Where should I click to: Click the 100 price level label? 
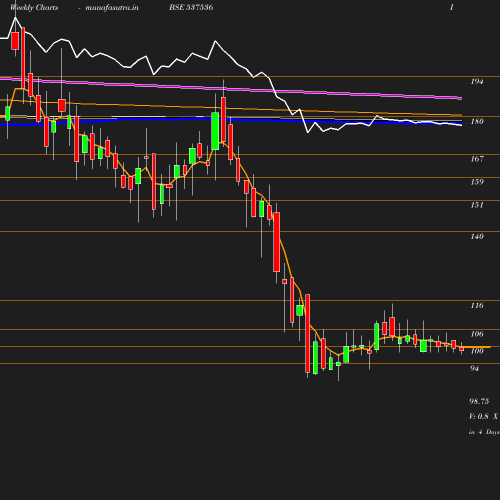pyautogui.click(x=477, y=351)
